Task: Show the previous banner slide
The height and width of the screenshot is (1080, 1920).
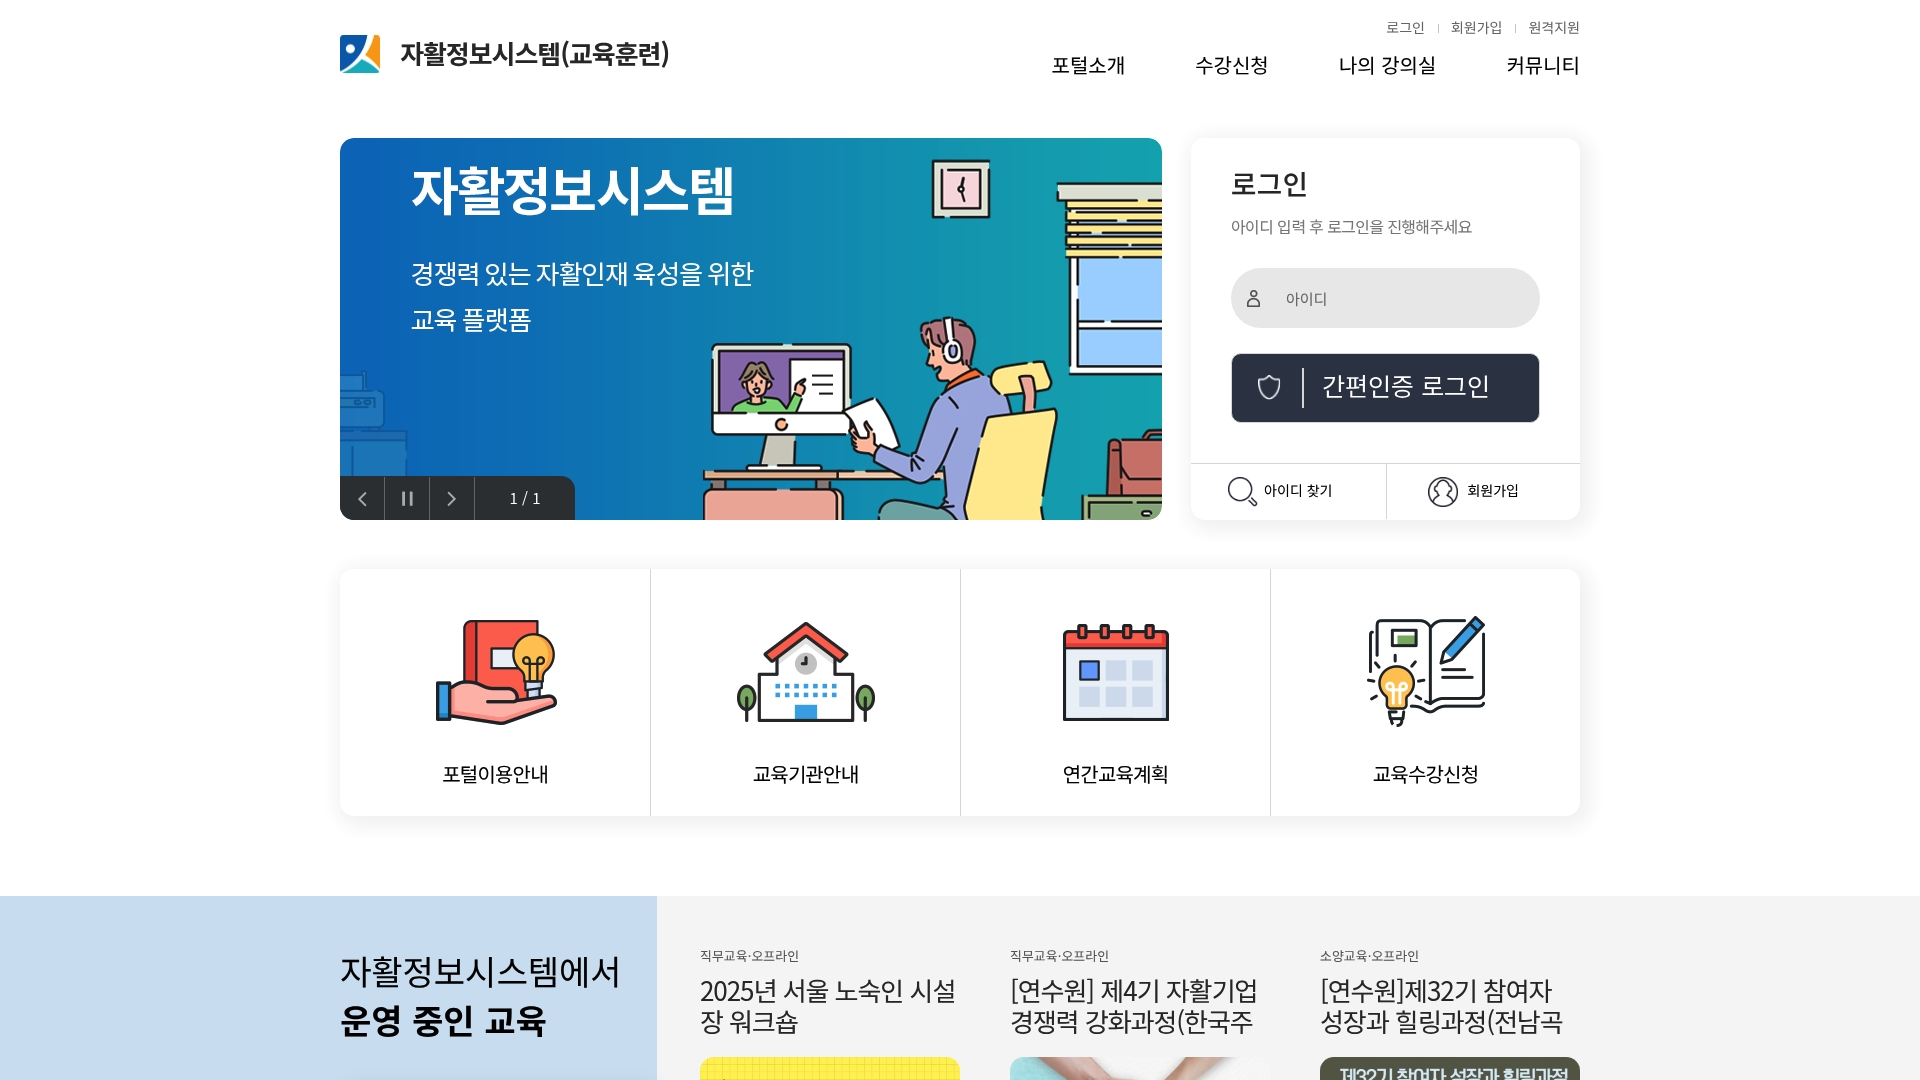Action: (x=362, y=498)
